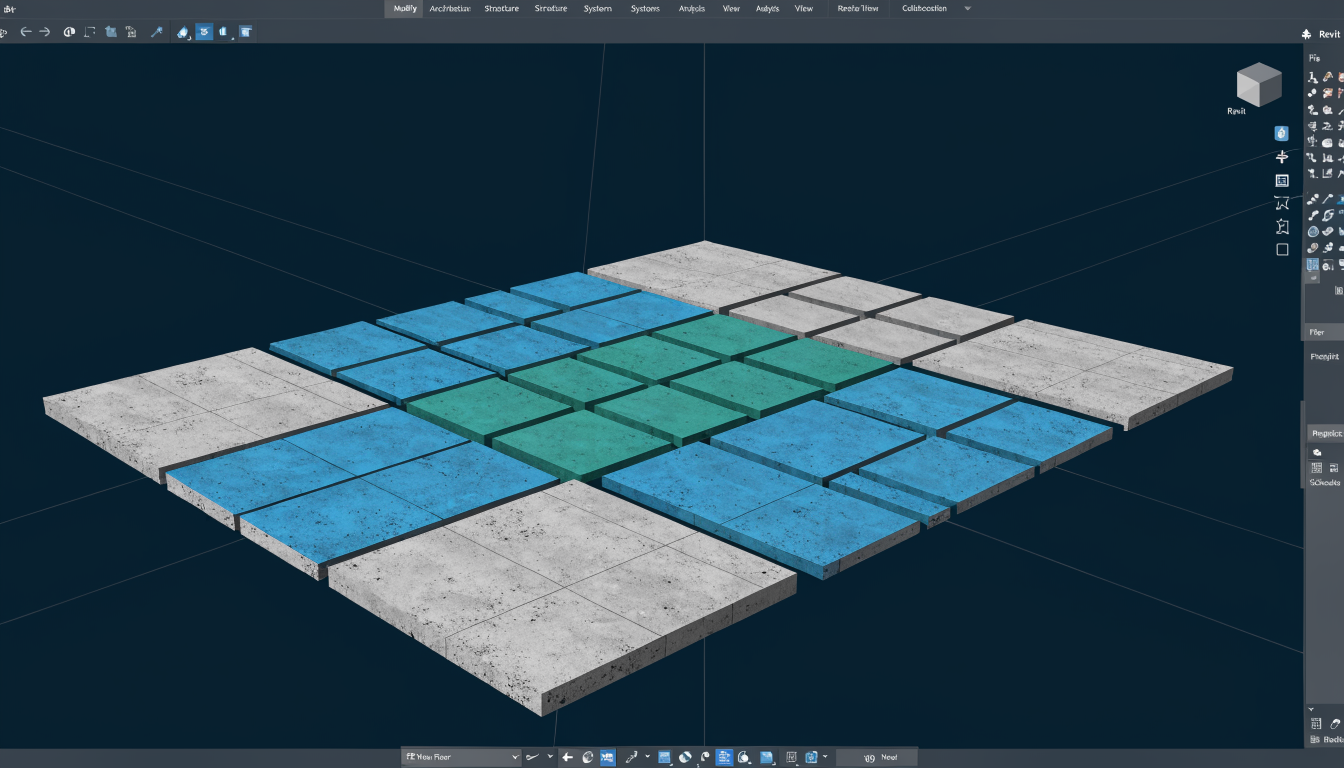Toggle the highlighted blue list icon in bottom toolbar

[724, 758]
